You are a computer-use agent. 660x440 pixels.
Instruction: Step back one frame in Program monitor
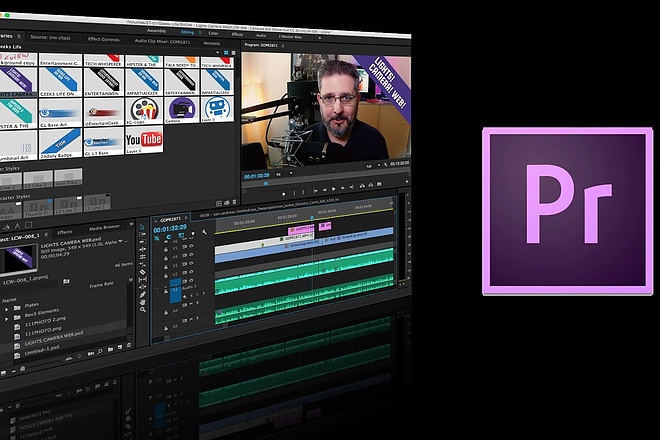[325, 189]
